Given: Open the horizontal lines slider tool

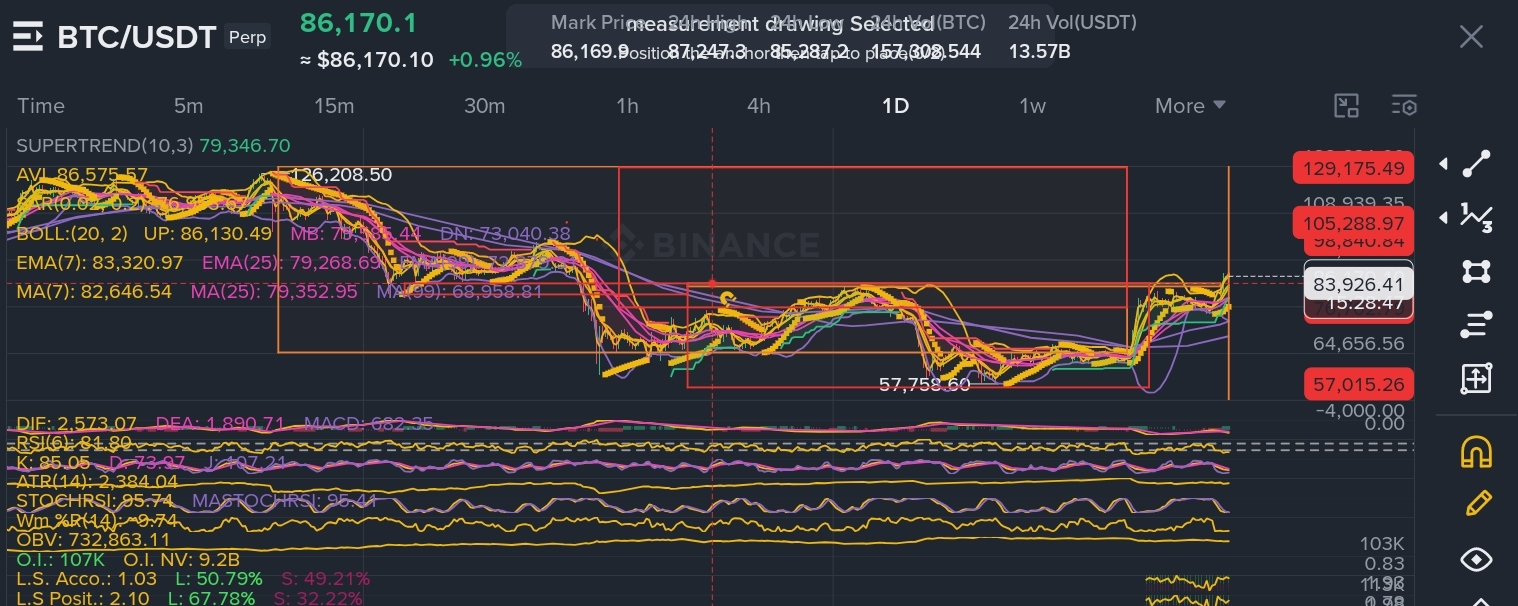Looking at the screenshot, I should click(x=1477, y=324).
